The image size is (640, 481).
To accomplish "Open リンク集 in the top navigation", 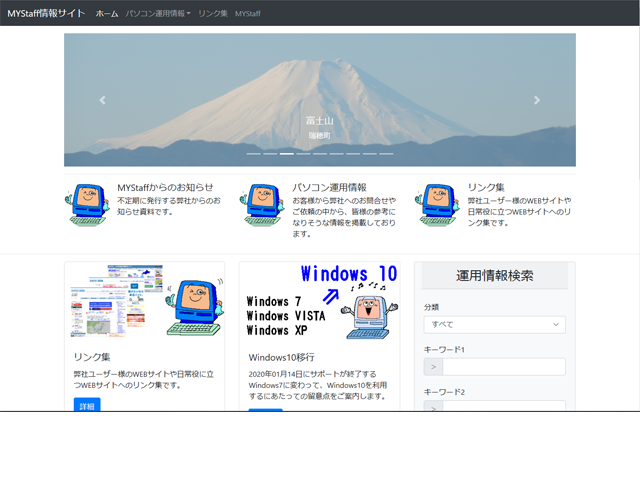I will click(x=213, y=14).
